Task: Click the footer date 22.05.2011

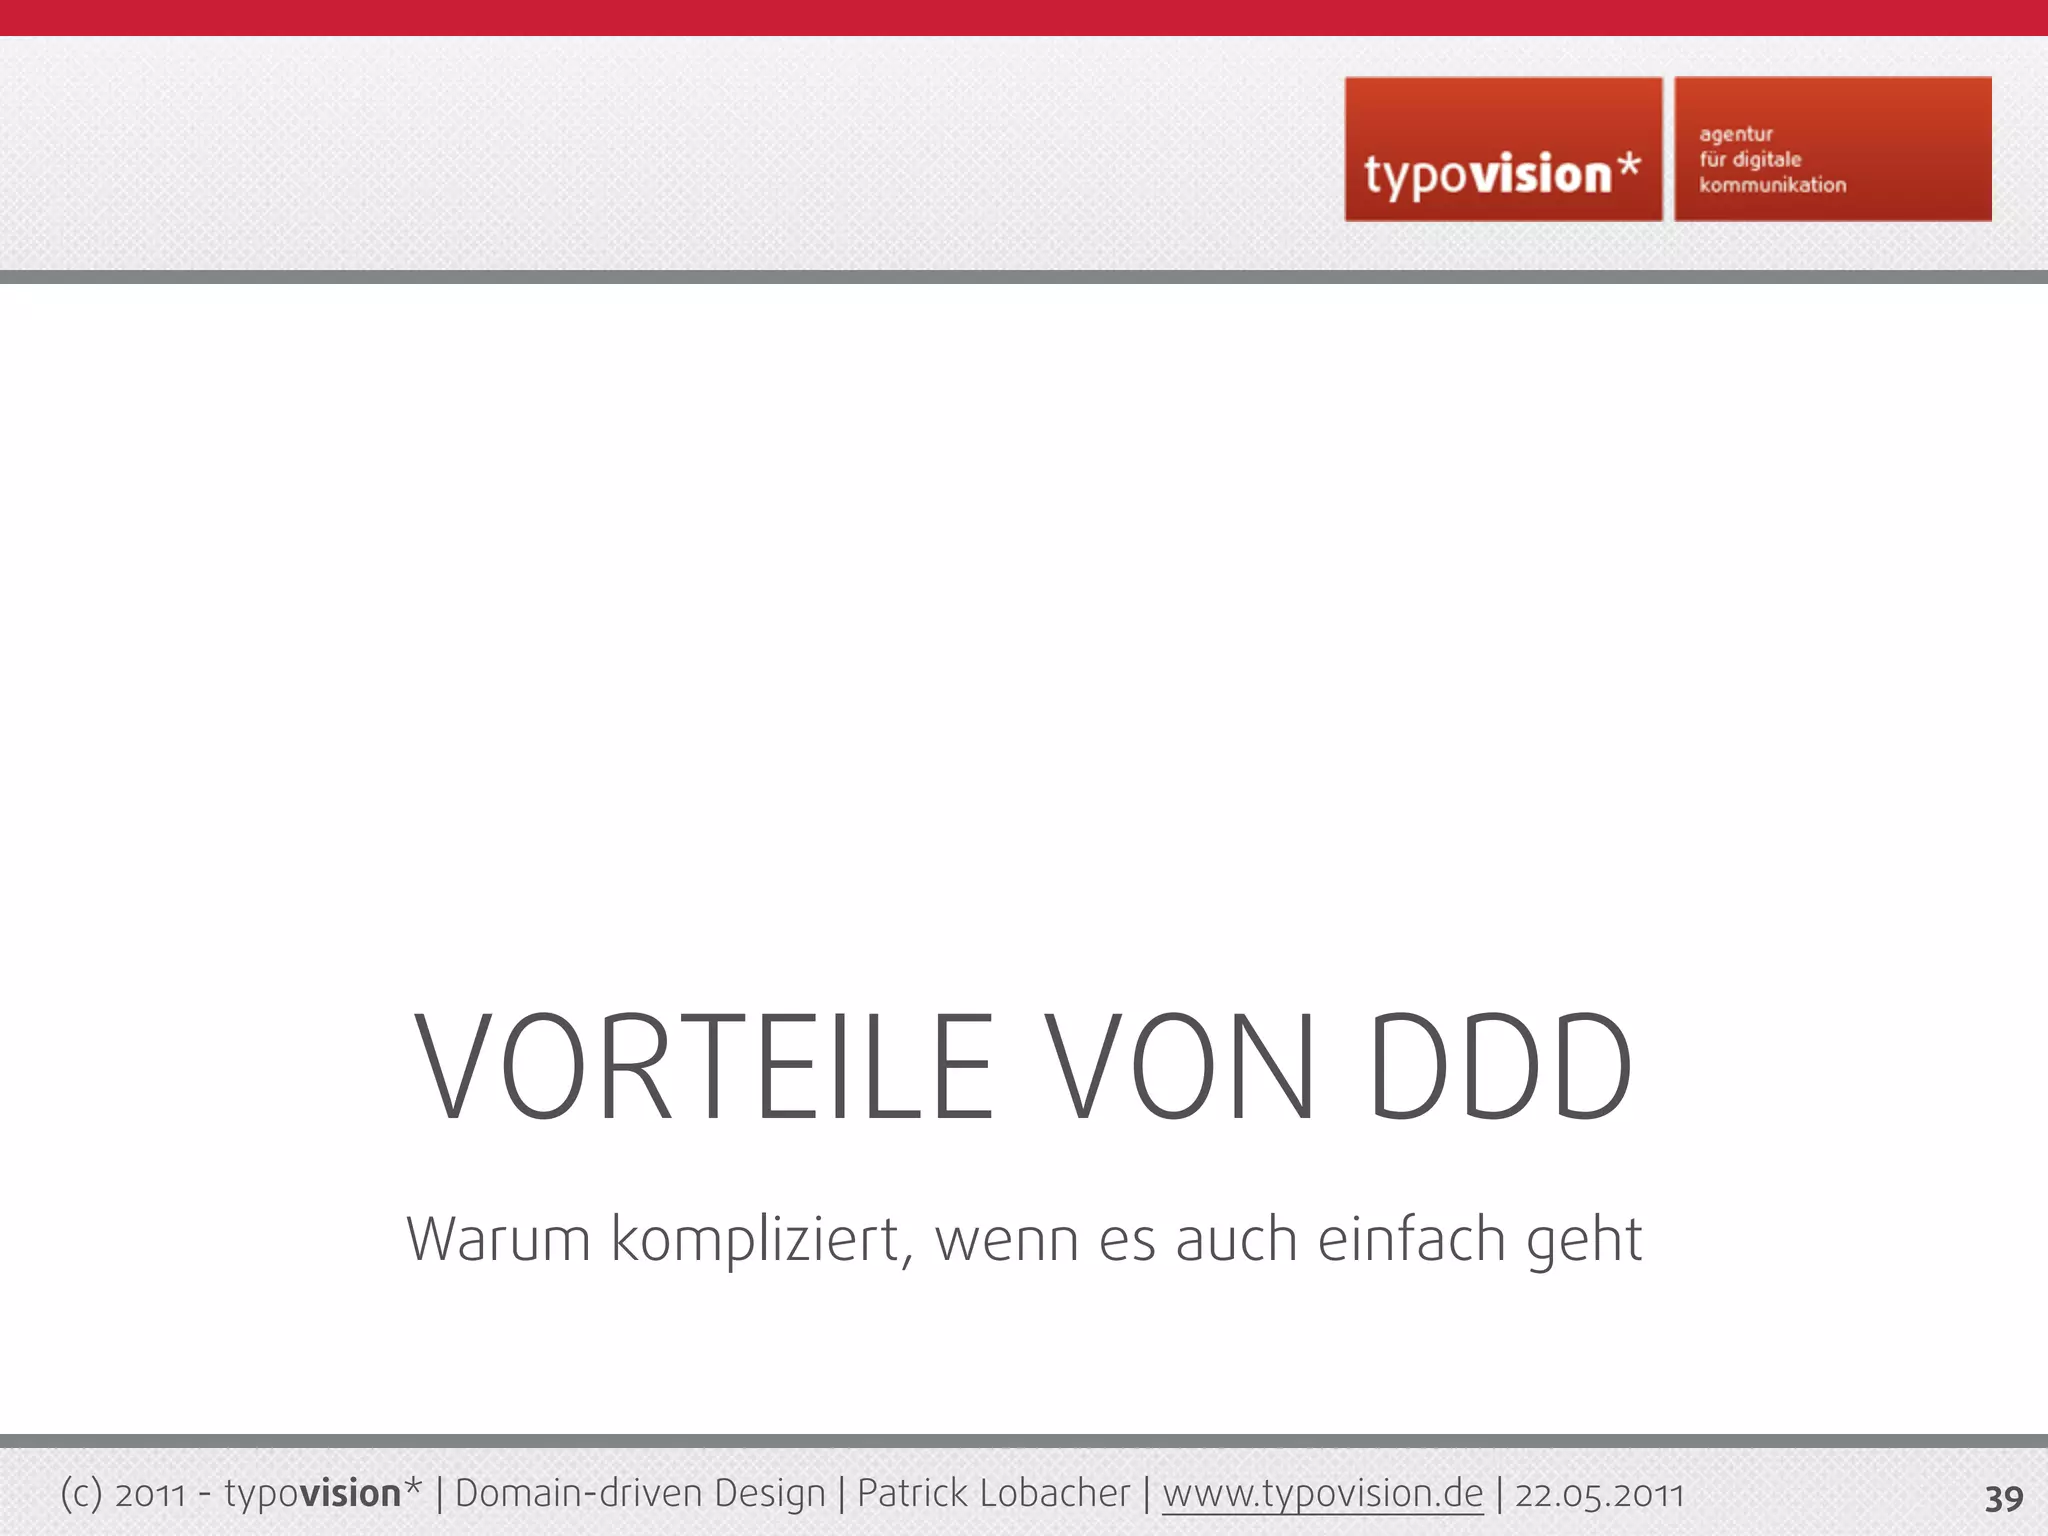Action: point(1599,1495)
